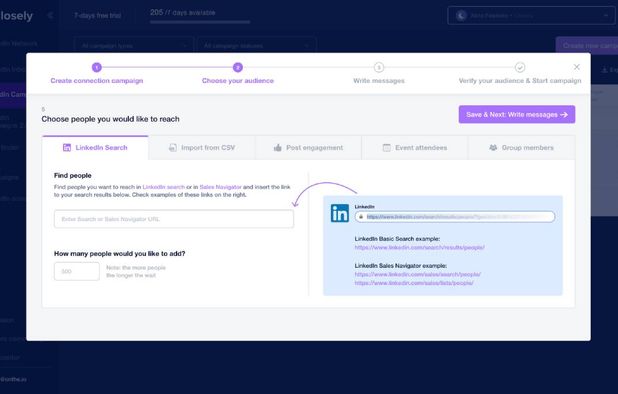Click the days available progress bar
618x394 pixels.
pos(200,22)
